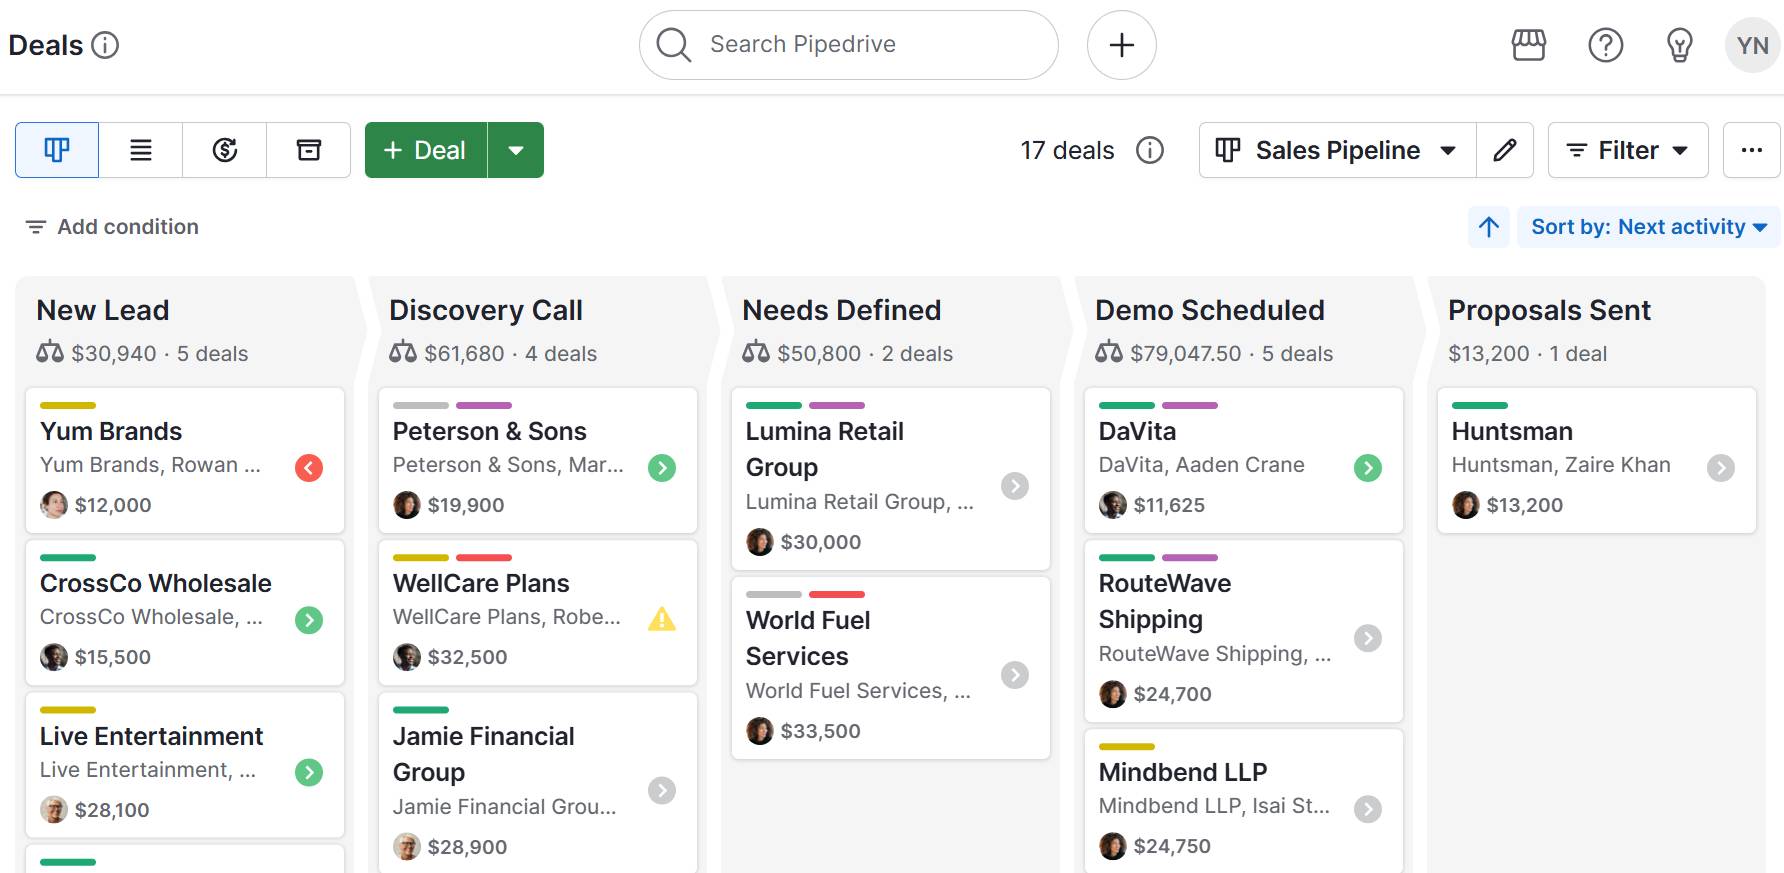The width and height of the screenshot is (1784, 873).
Task: Click the New Lead stage header
Action: pyautogui.click(x=103, y=310)
